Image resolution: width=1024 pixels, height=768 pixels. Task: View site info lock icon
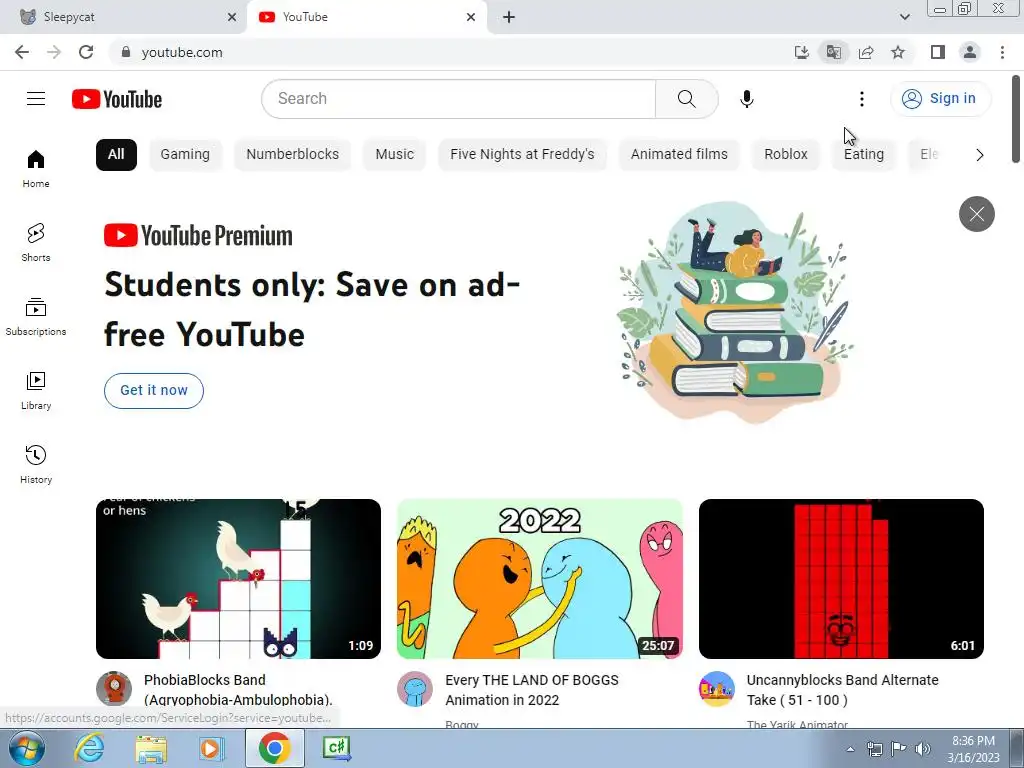[126, 52]
